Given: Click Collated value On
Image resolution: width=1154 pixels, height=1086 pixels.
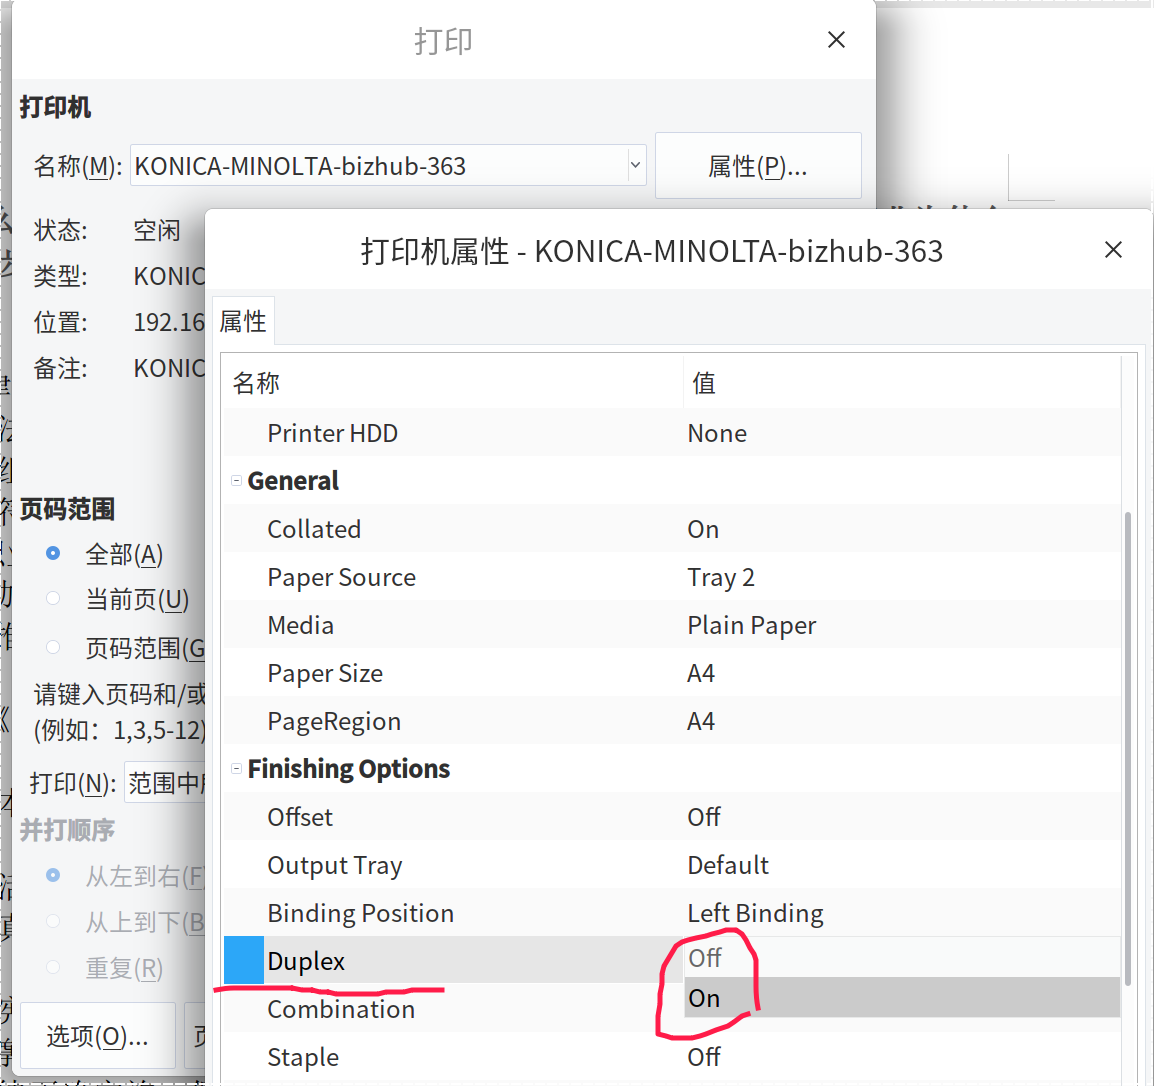Looking at the screenshot, I should pos(703,530).
